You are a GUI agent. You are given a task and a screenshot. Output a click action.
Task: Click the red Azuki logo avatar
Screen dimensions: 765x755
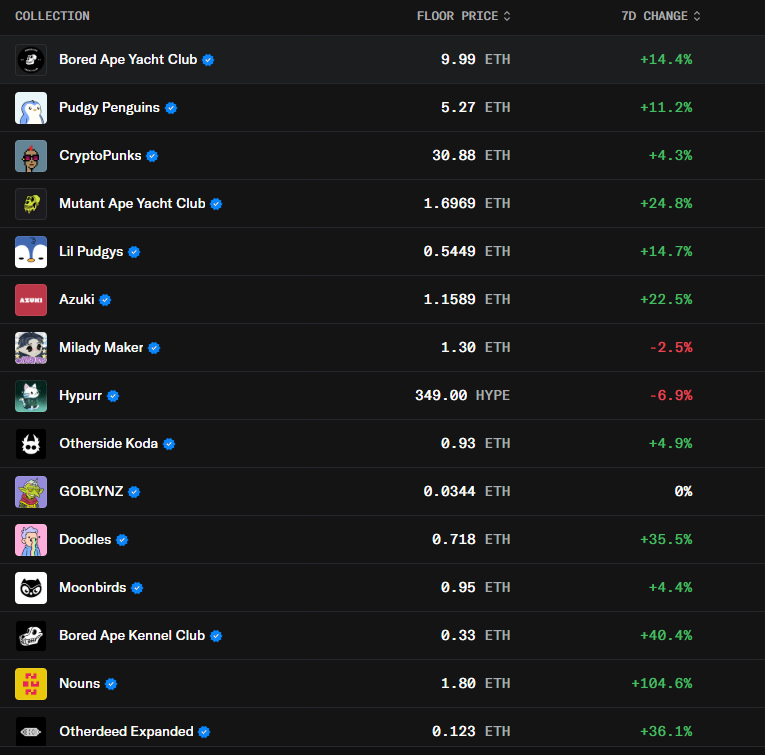(31, 300)
